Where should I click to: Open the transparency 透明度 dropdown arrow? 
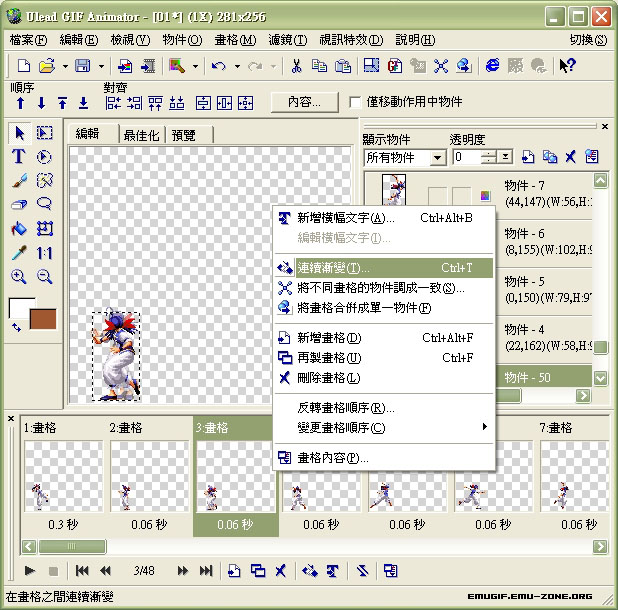pyautogui.click(x=506, y=158)
